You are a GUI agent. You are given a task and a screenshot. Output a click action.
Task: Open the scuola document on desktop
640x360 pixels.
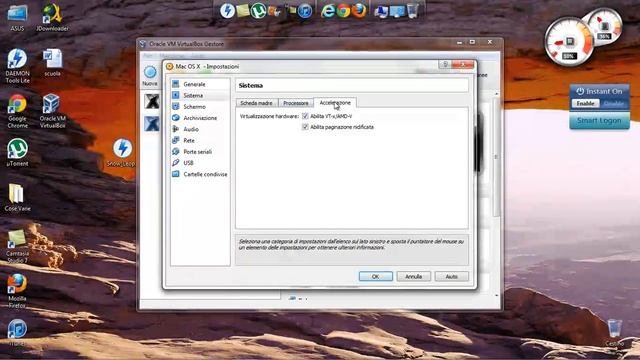(52, 62)
